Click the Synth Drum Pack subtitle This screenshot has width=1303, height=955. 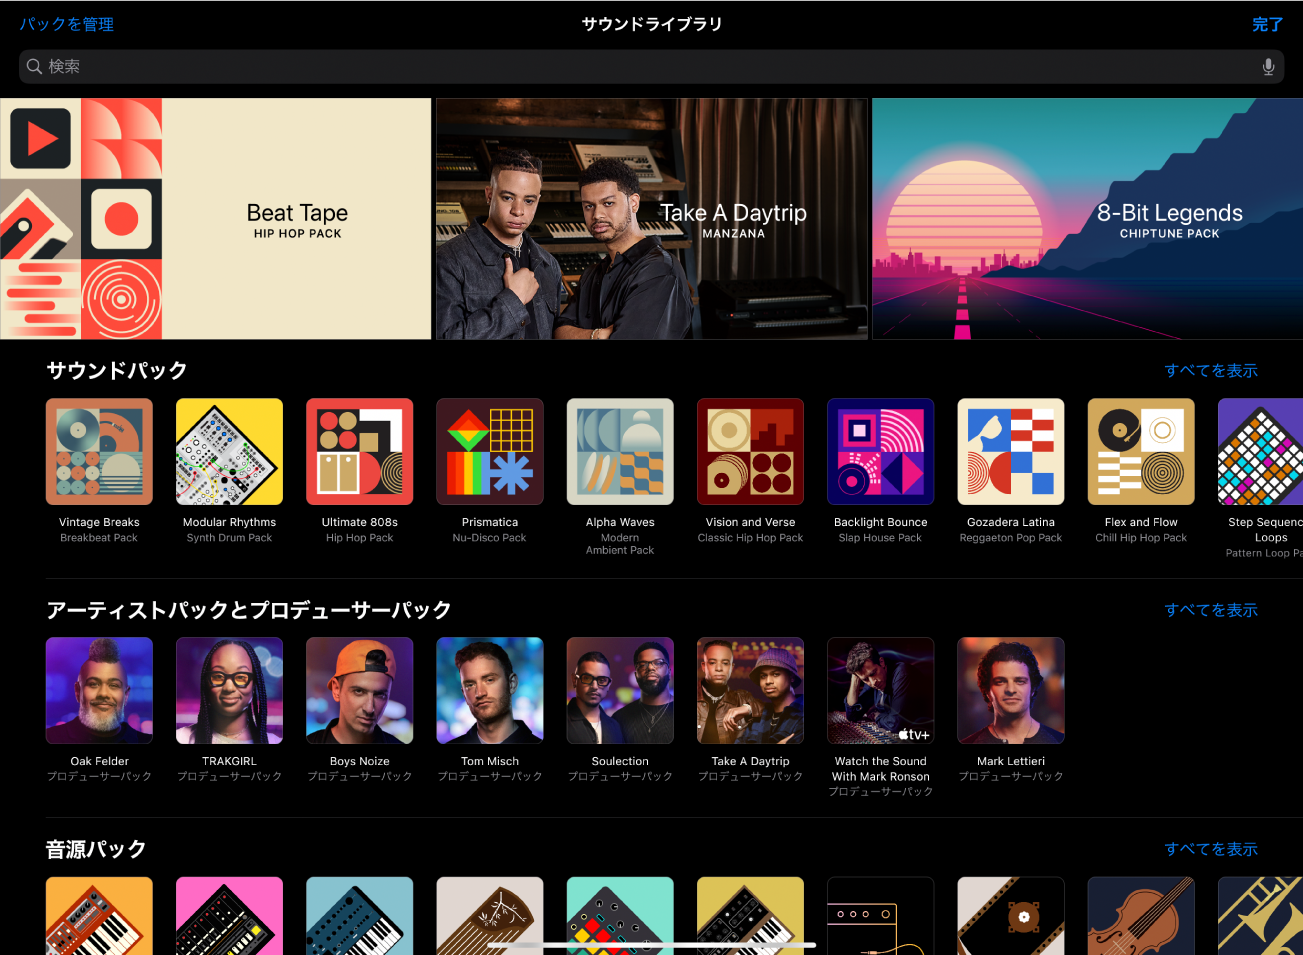point(229,538)
